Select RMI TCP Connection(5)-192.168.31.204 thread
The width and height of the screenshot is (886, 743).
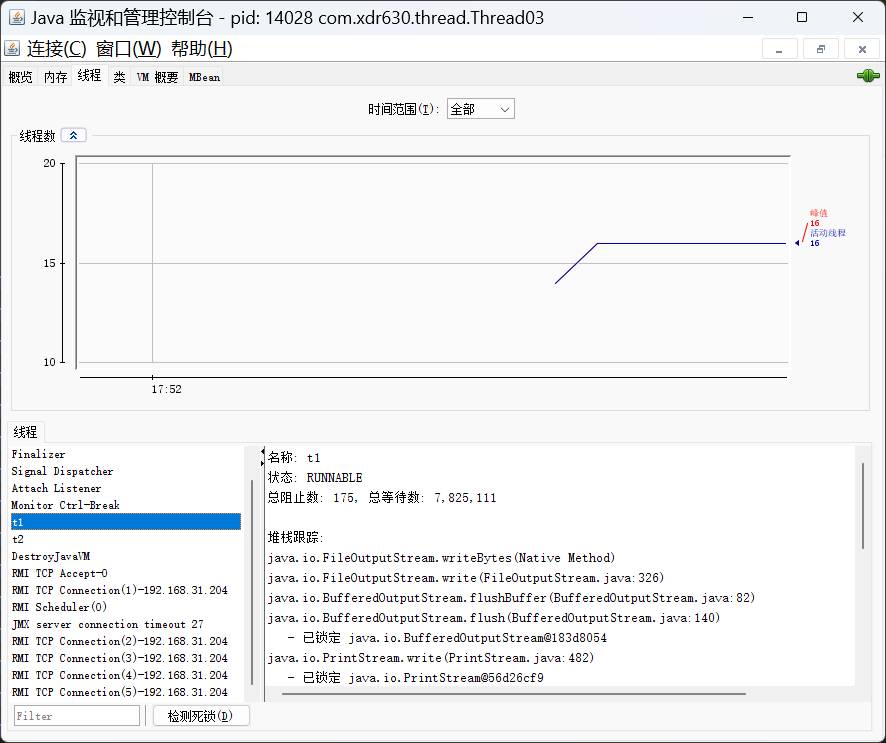tap(126, 692)
